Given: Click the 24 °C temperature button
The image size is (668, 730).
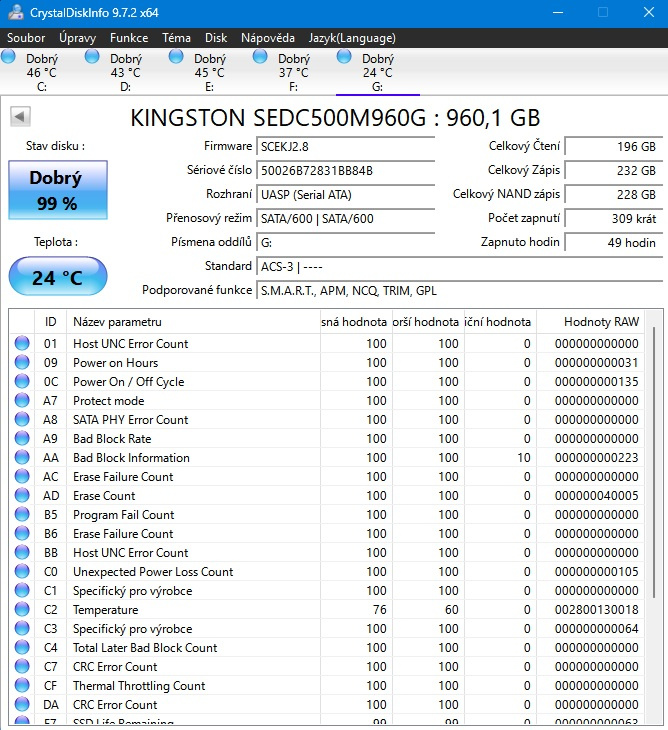Looking at the screenshot, I should coord(58,277).
